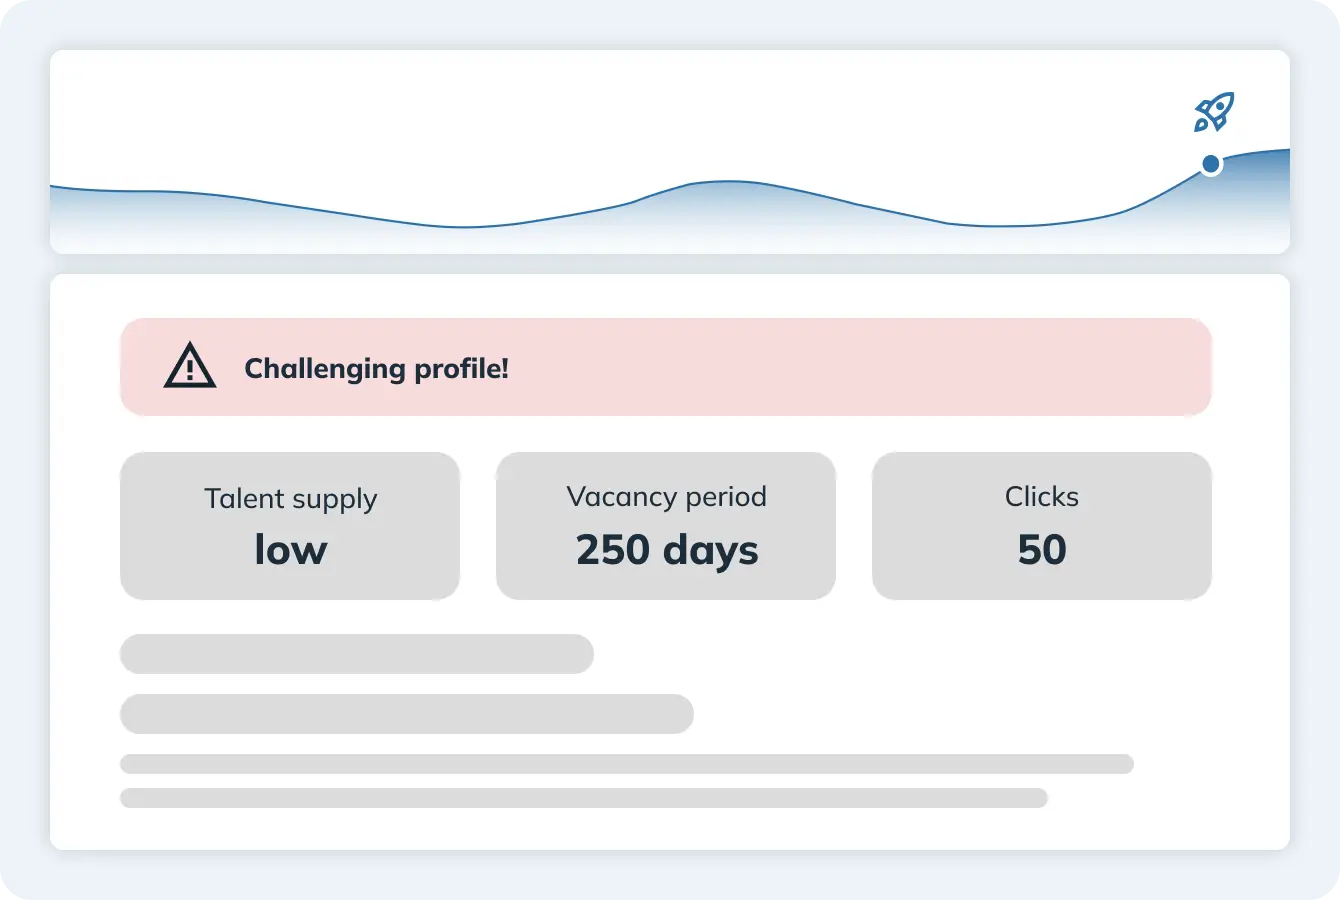Screen dimensions: 1340x900
Task: Click the second thick grey placeholder bar
Action: point(406,714)
